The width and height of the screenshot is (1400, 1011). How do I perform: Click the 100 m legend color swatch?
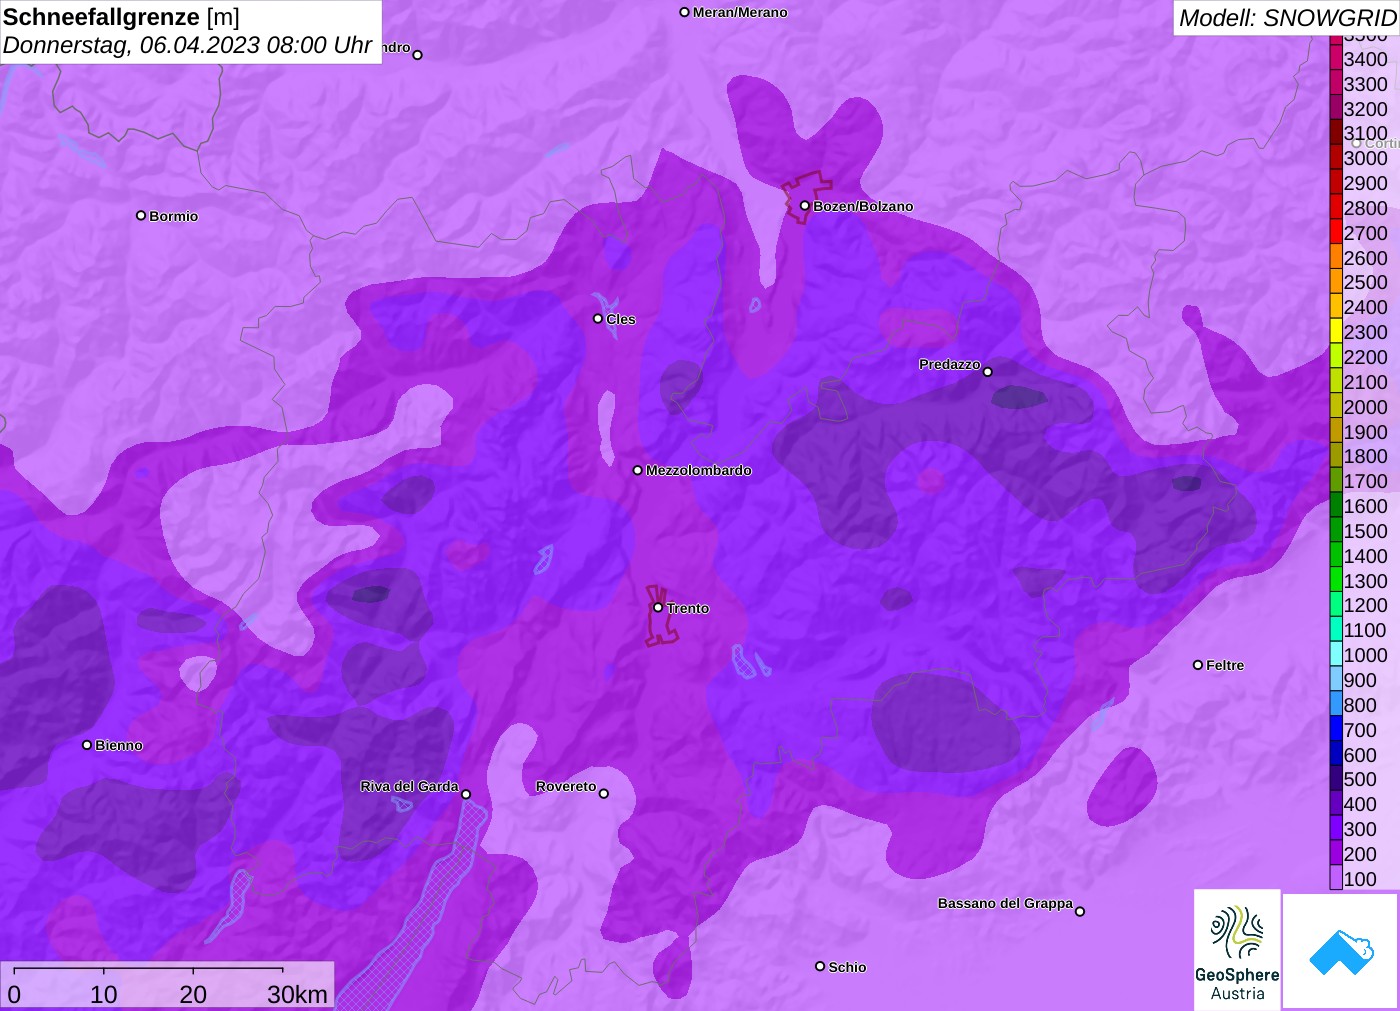point(1336,879)
